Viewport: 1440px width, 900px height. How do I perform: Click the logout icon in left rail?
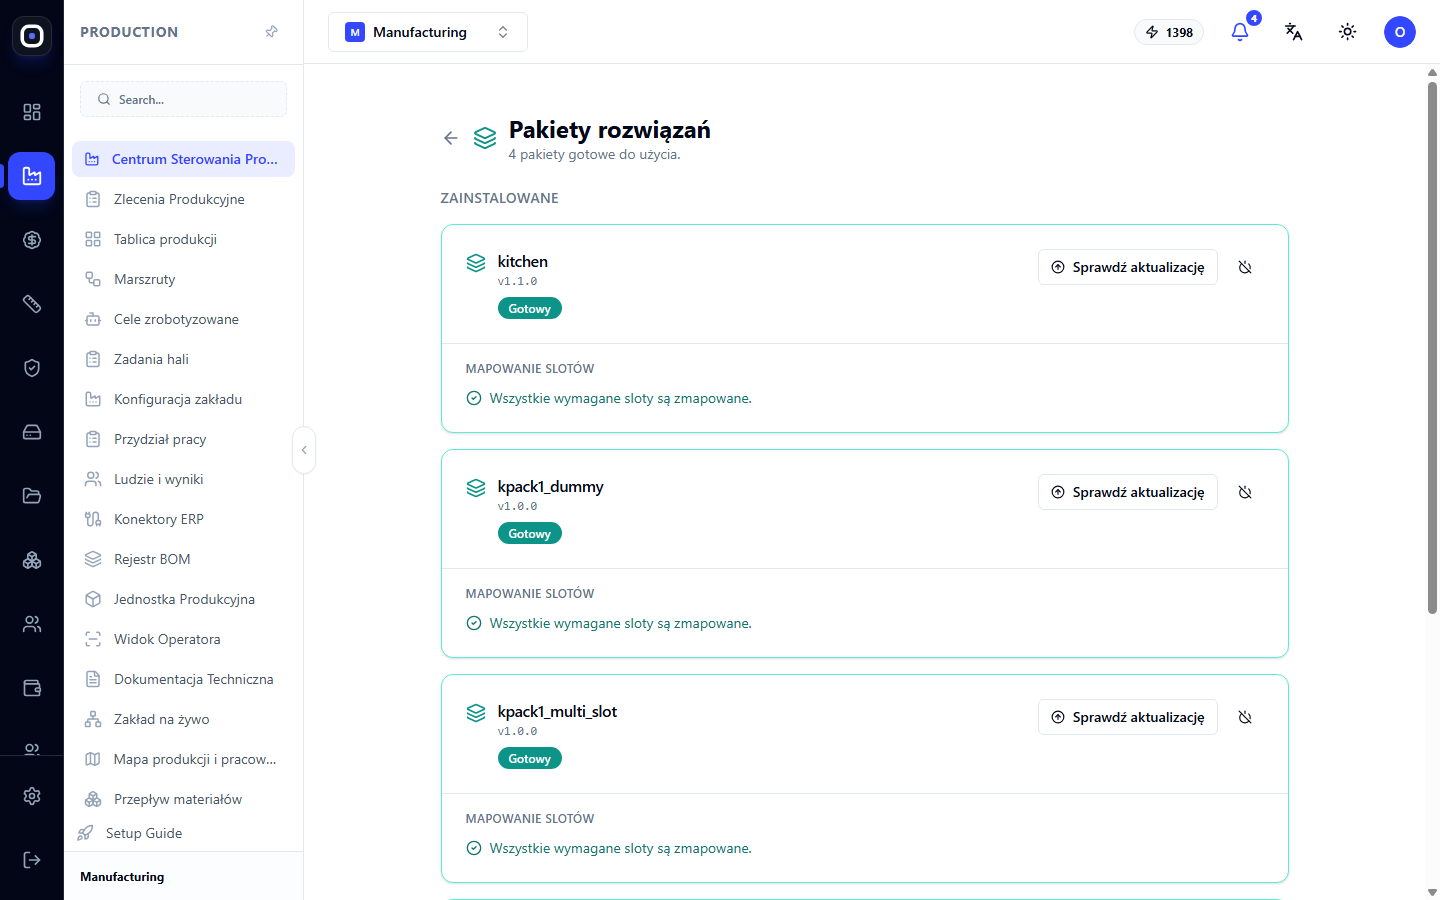click(x=32, y=860)
